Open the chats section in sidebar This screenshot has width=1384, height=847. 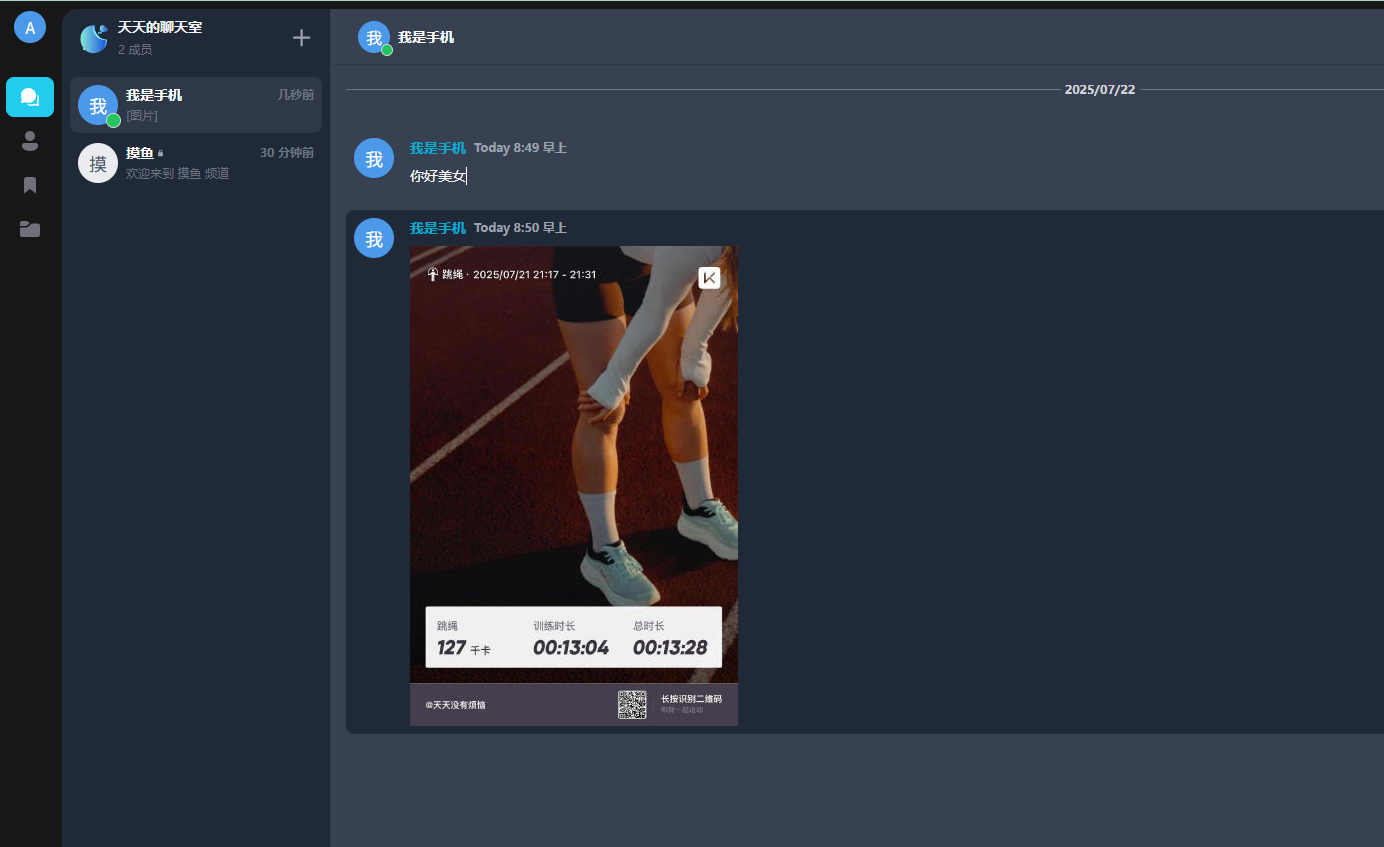[x=30, y=97]
